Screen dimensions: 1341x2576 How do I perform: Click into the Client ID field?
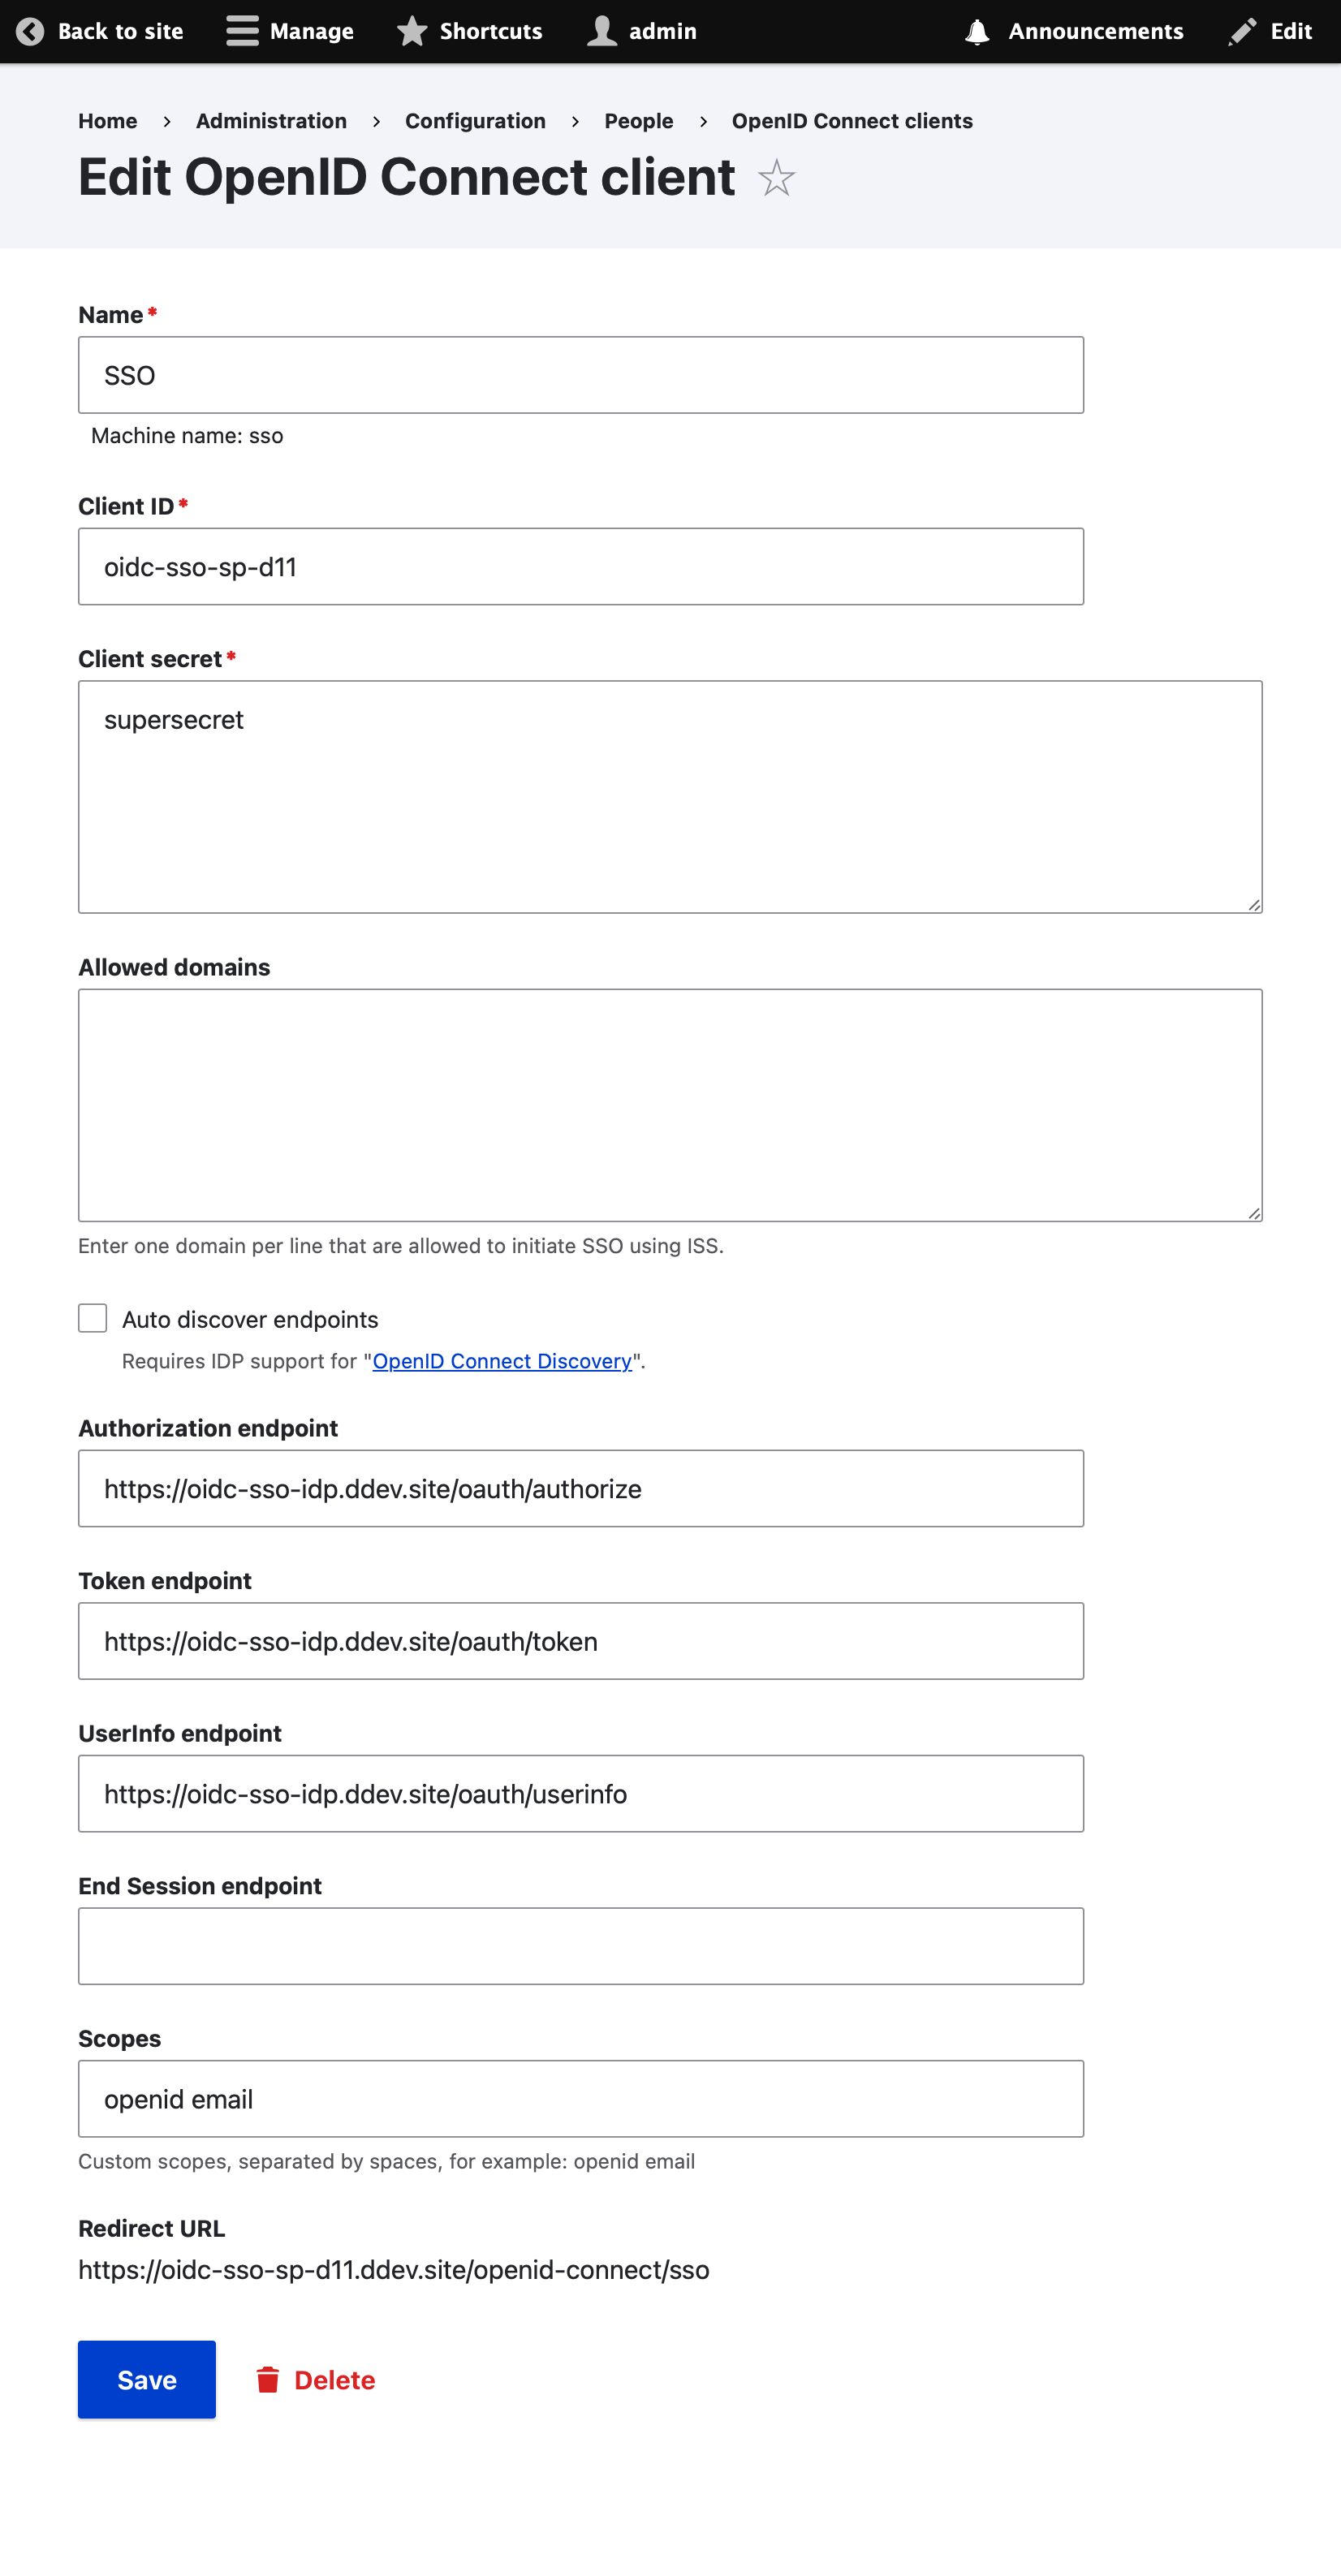click(581, 567)
